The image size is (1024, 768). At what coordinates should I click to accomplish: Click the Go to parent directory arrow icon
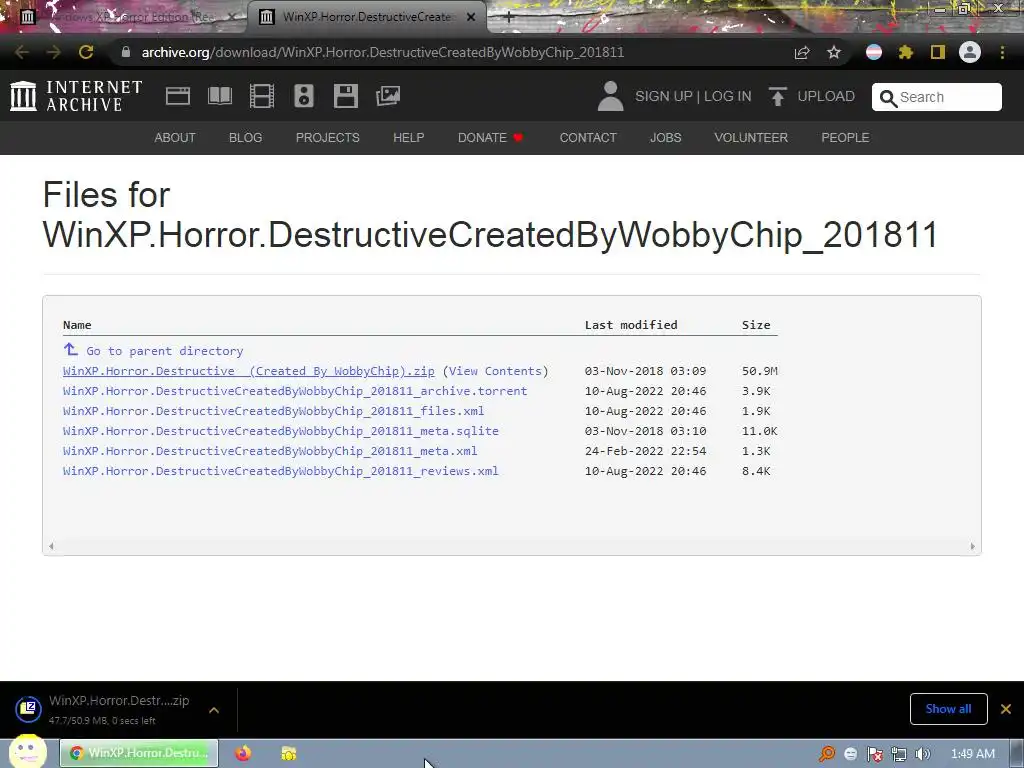coord(71,349)
